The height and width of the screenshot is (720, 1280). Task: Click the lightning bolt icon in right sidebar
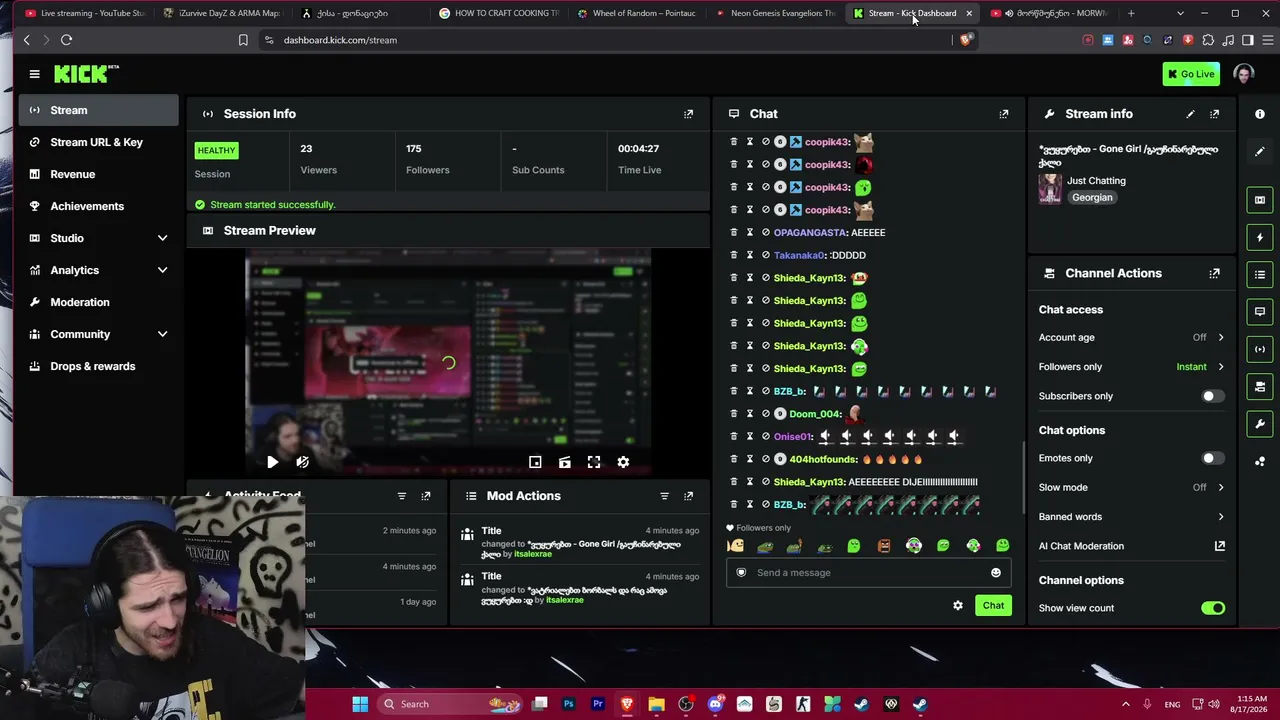pos(1260,237)
